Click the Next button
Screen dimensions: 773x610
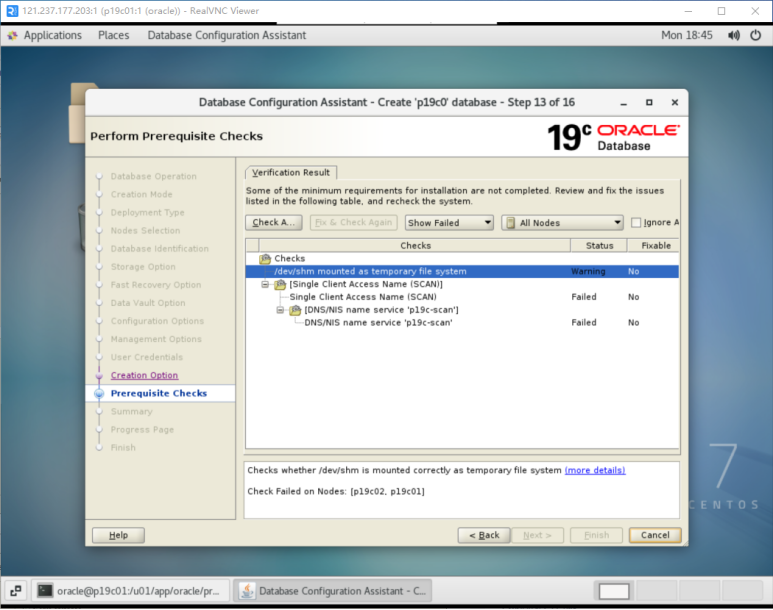(537, 535)
